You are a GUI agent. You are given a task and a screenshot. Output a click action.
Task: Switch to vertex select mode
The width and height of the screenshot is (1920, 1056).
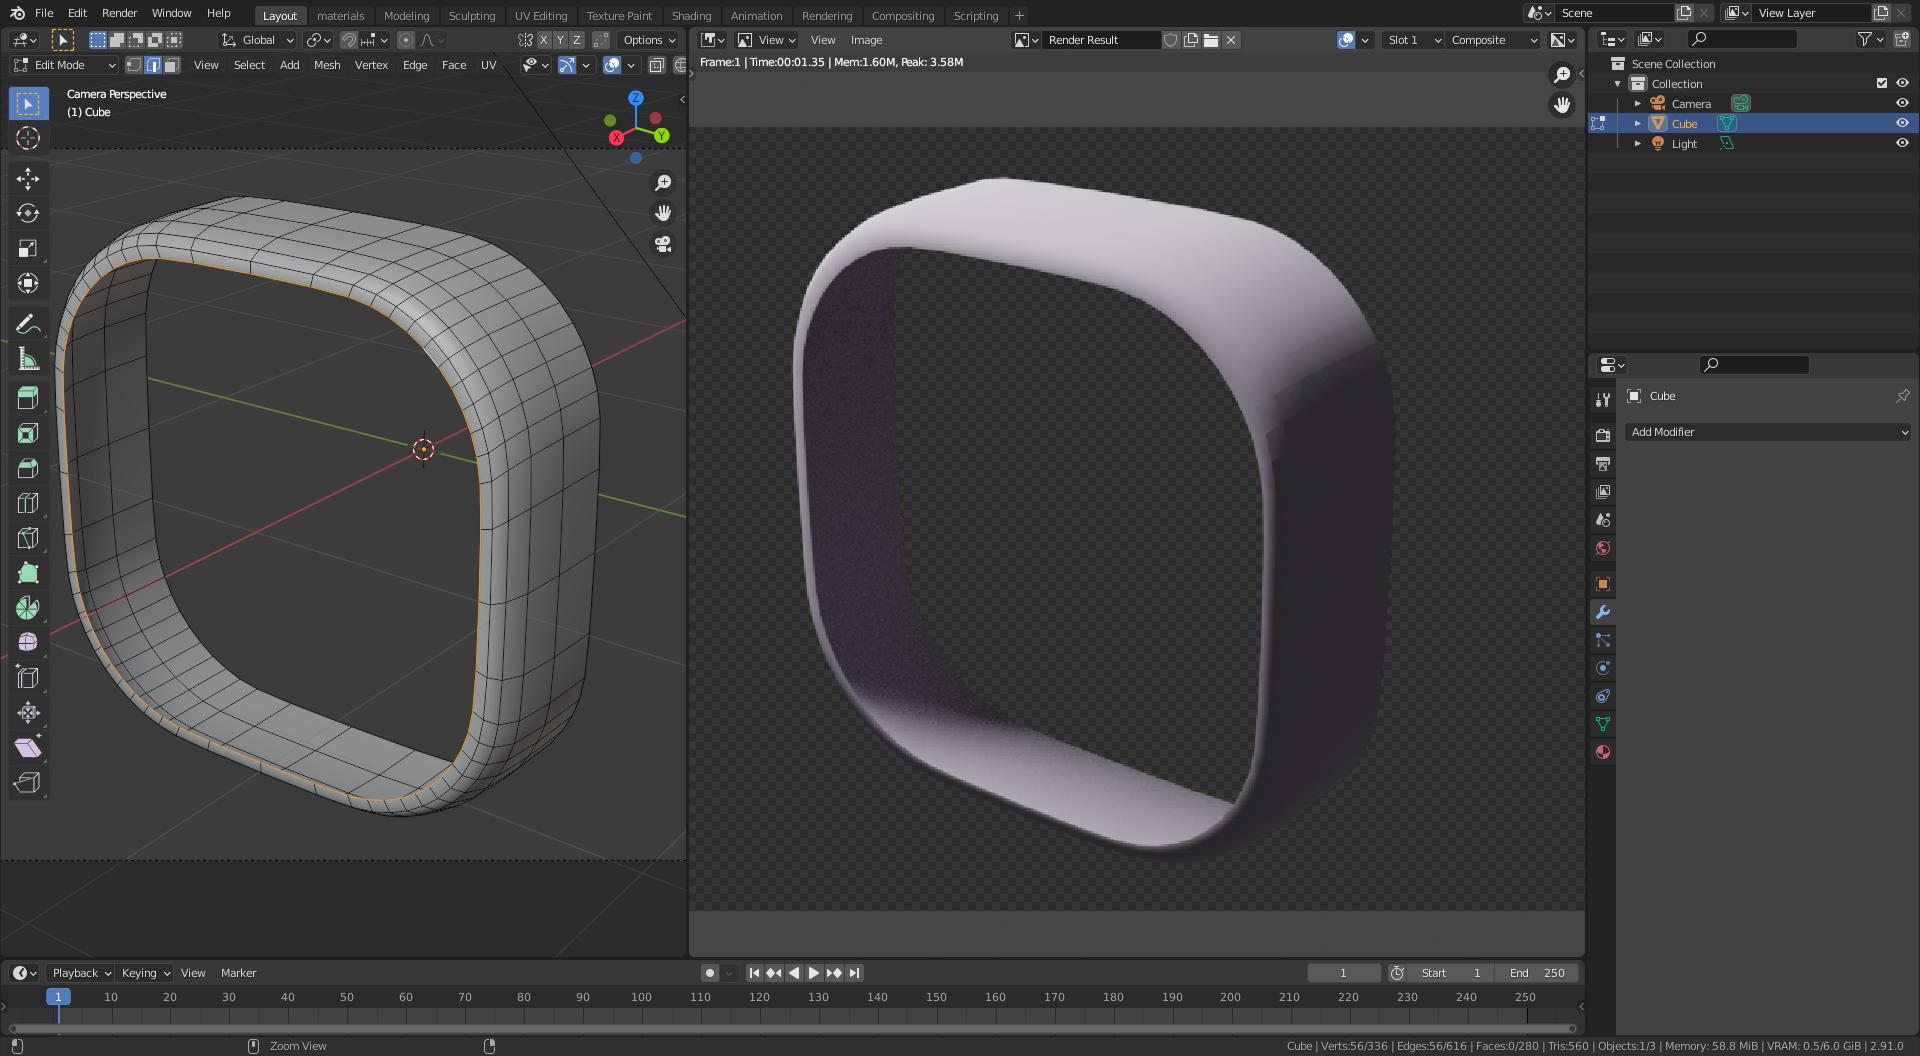pyautogui.click(x=134, y=65)
